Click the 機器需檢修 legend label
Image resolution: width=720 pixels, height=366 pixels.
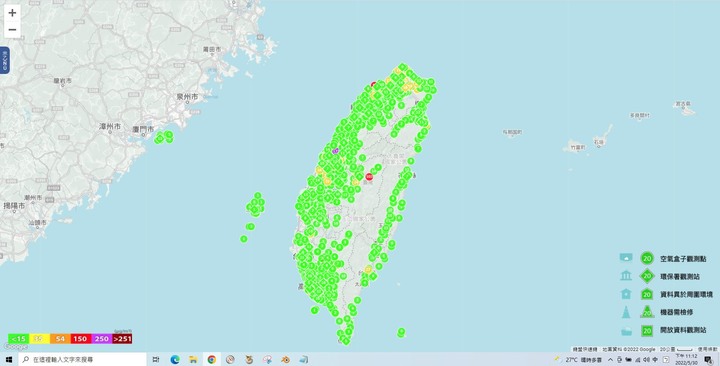pyautogui.click(x=676, y=312)
